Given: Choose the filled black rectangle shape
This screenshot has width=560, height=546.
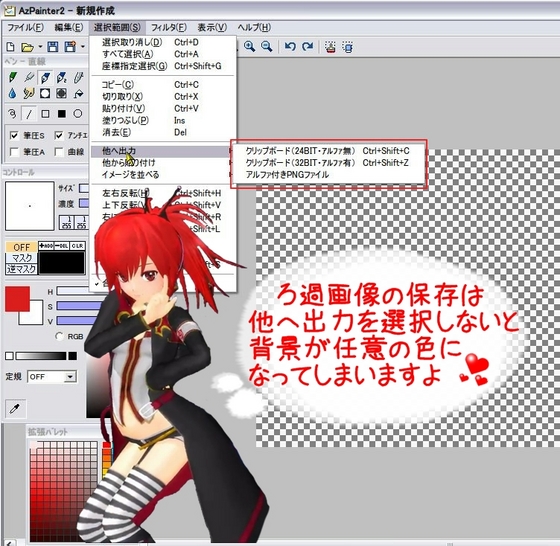Looking at the screenshot, I should pyautogui.click(x=61, y=114).
